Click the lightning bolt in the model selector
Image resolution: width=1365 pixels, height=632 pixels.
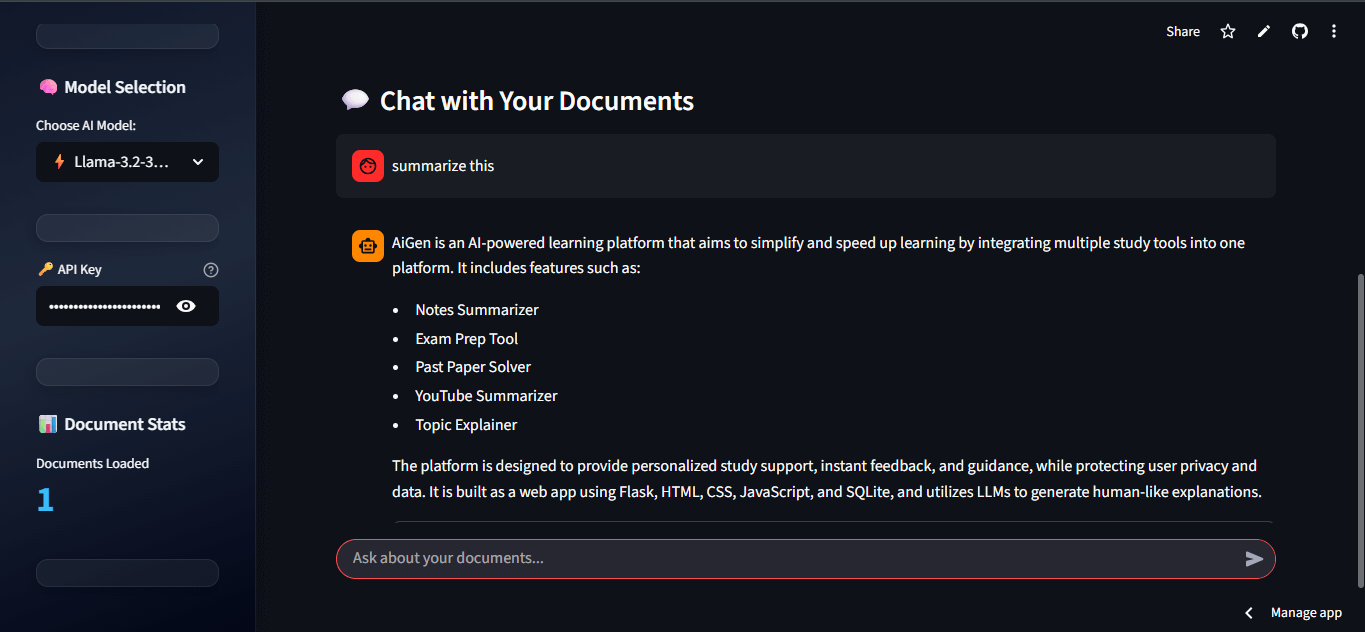57,161
